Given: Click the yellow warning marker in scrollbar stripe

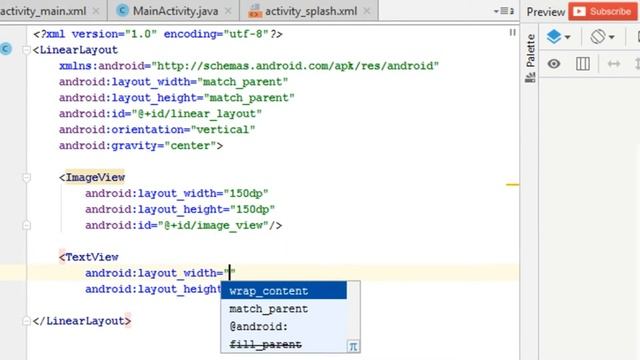Looking at the screenshot, I should (512, 184).
